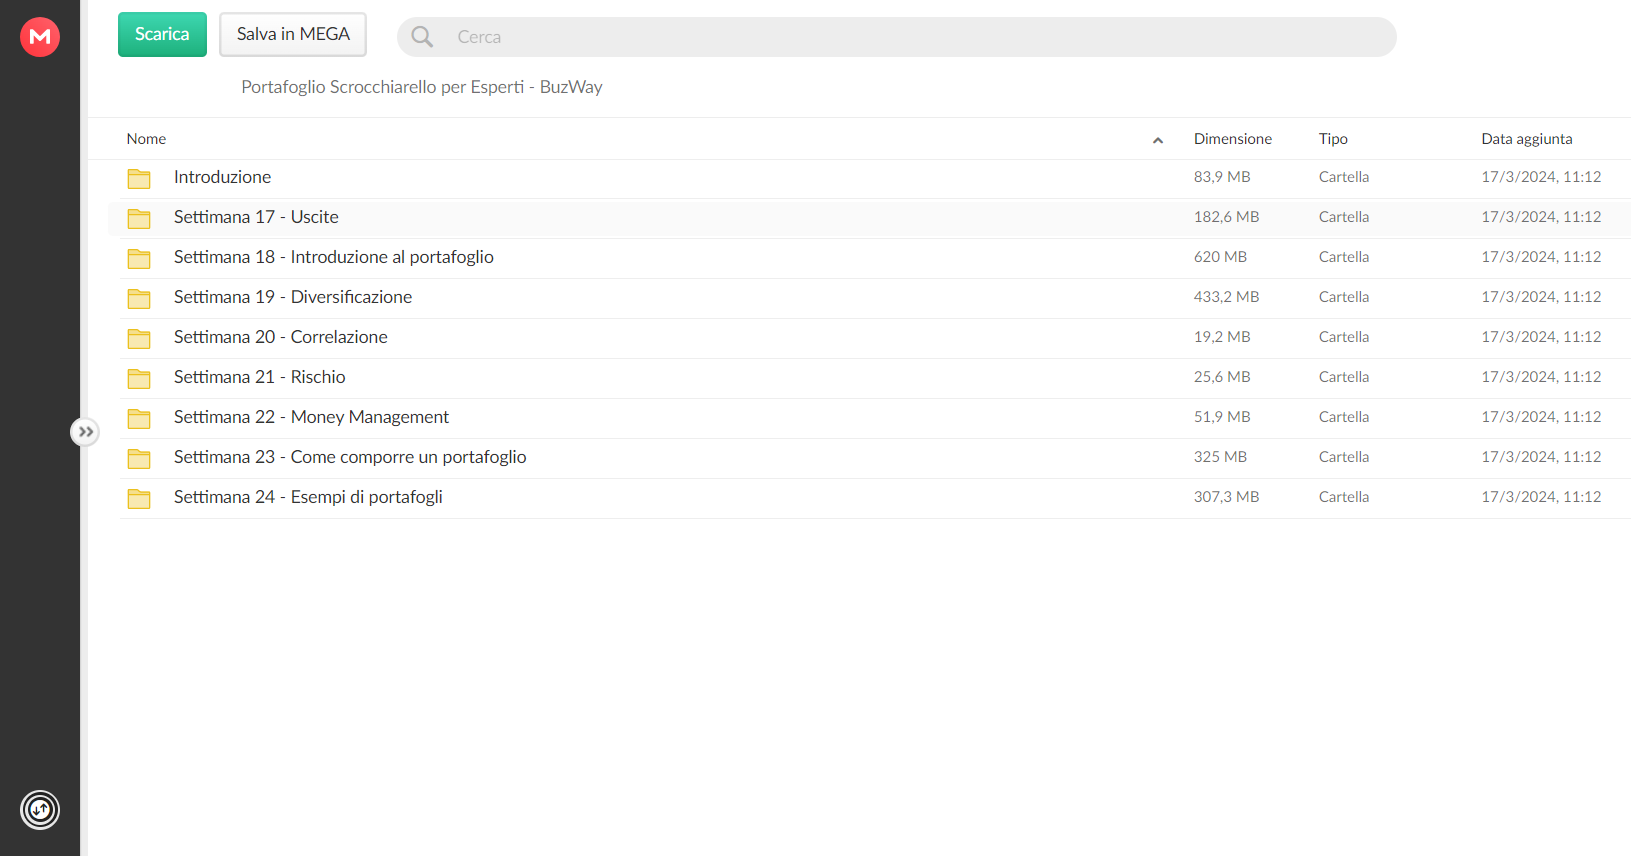
Task: Click the search magnifier icon
Action: [422, 37]
